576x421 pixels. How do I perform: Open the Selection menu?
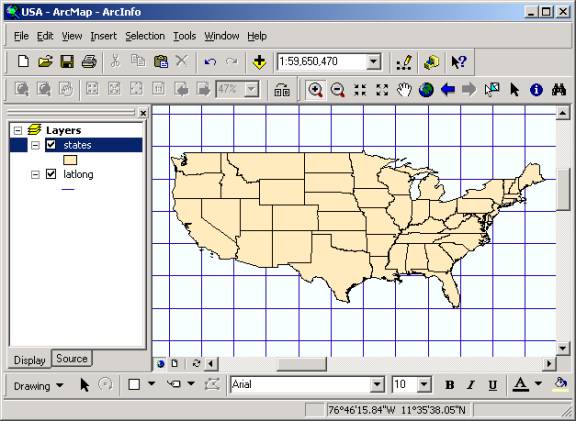[145, 36]
